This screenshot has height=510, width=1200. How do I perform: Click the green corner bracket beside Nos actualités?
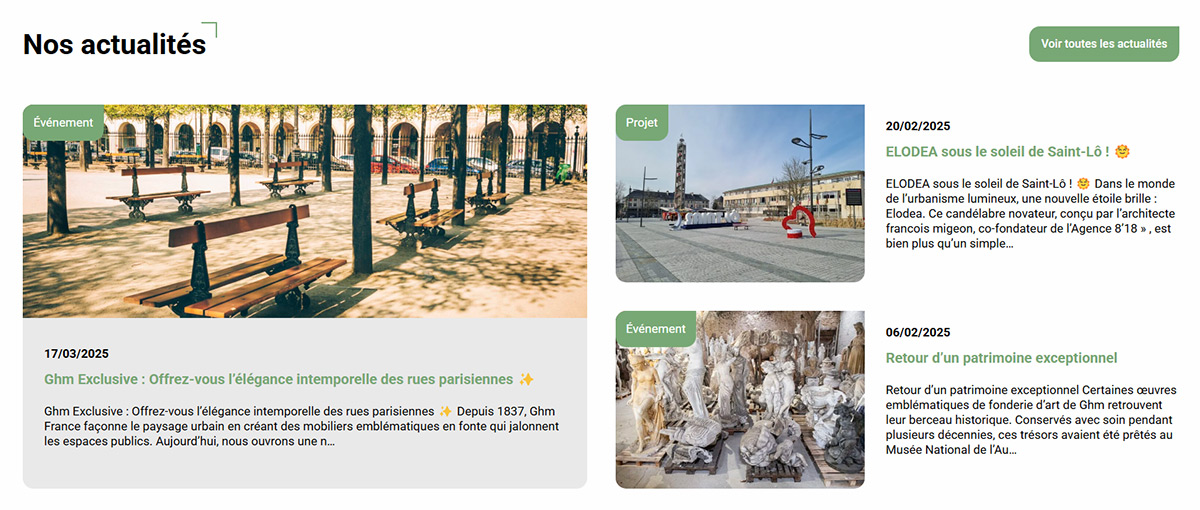pos(209,30)
